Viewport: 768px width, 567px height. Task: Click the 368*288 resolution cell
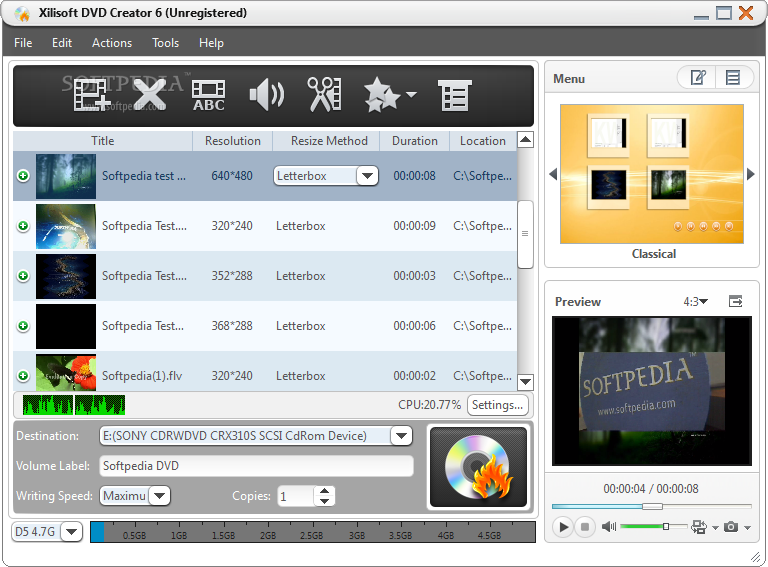(232, 326)
